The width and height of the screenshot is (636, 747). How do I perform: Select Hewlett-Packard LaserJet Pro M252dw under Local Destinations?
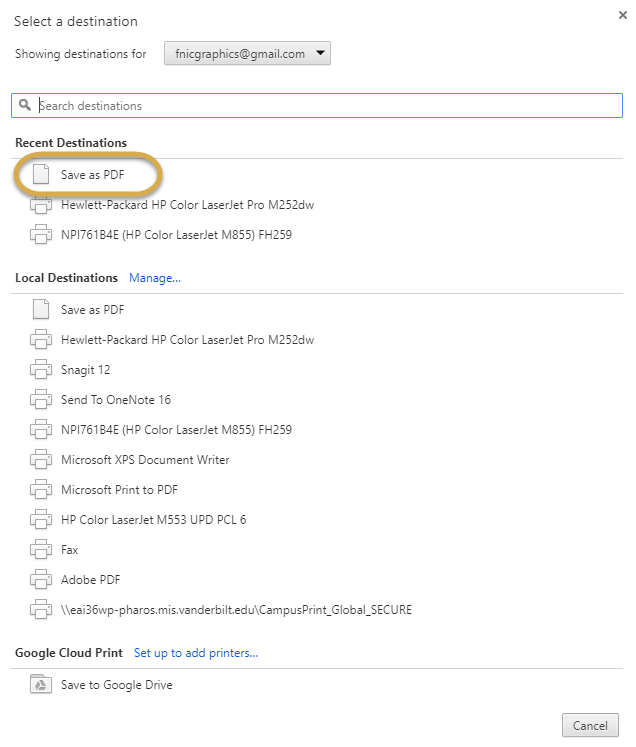coord(317,340)
